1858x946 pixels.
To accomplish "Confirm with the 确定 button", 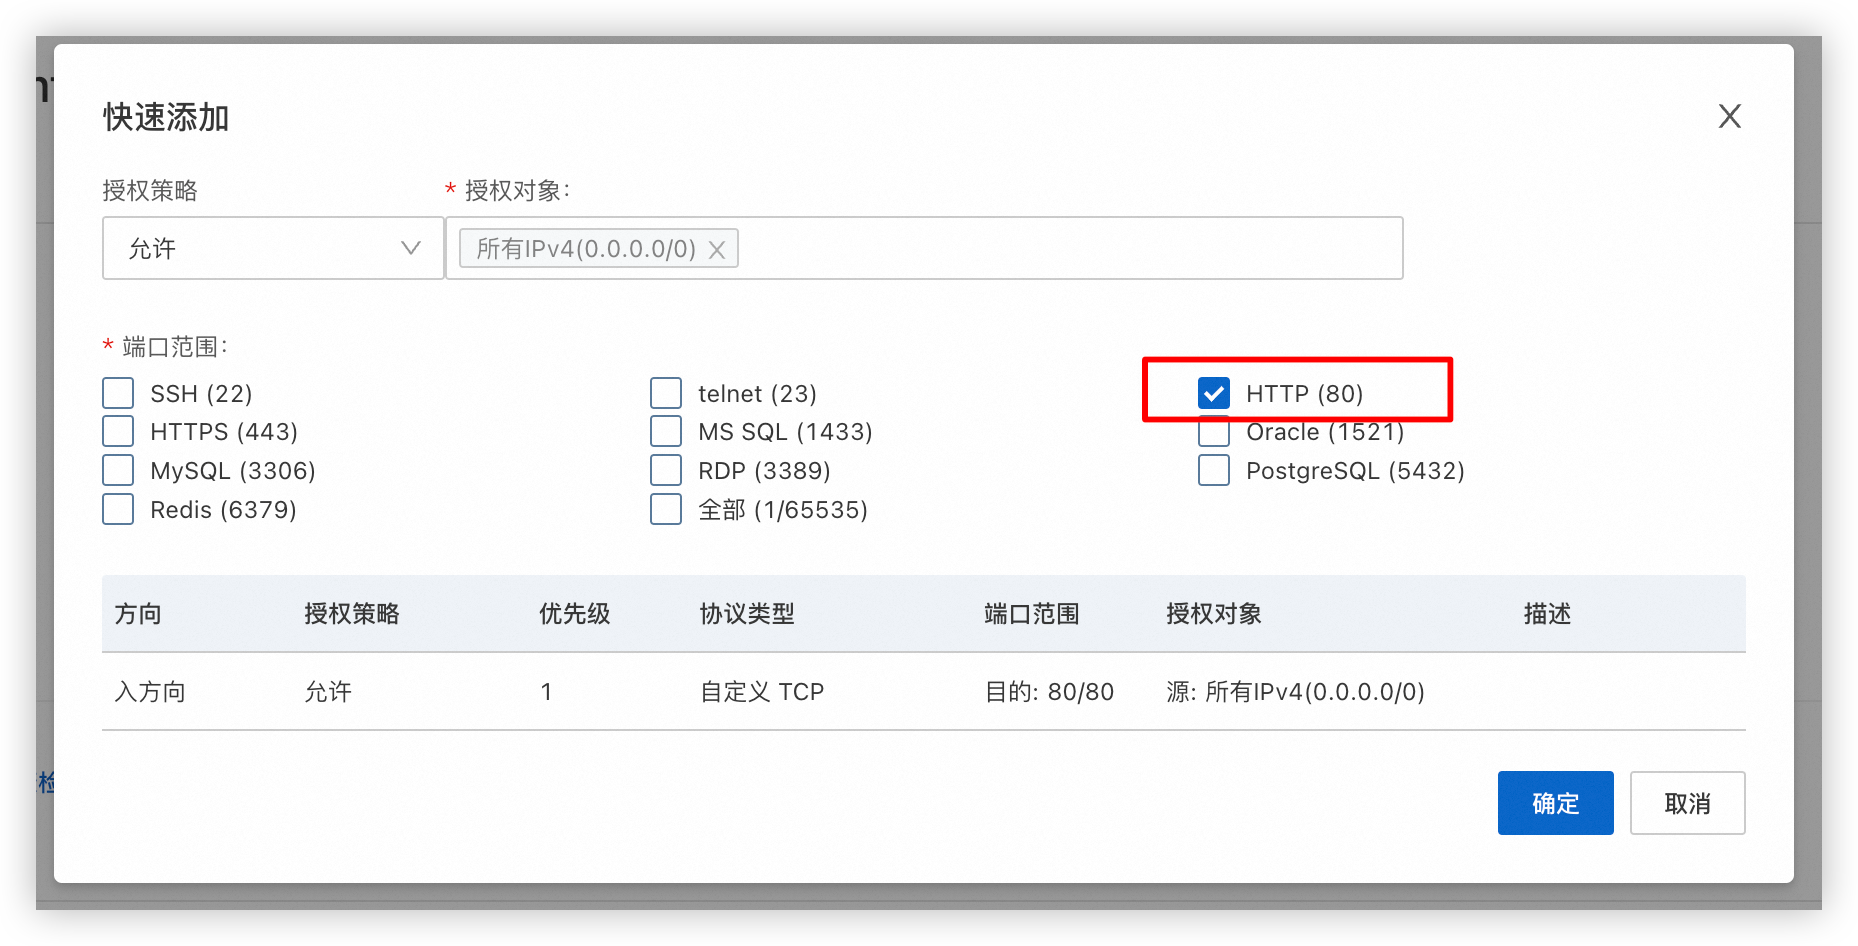I will click(1555, 803).
